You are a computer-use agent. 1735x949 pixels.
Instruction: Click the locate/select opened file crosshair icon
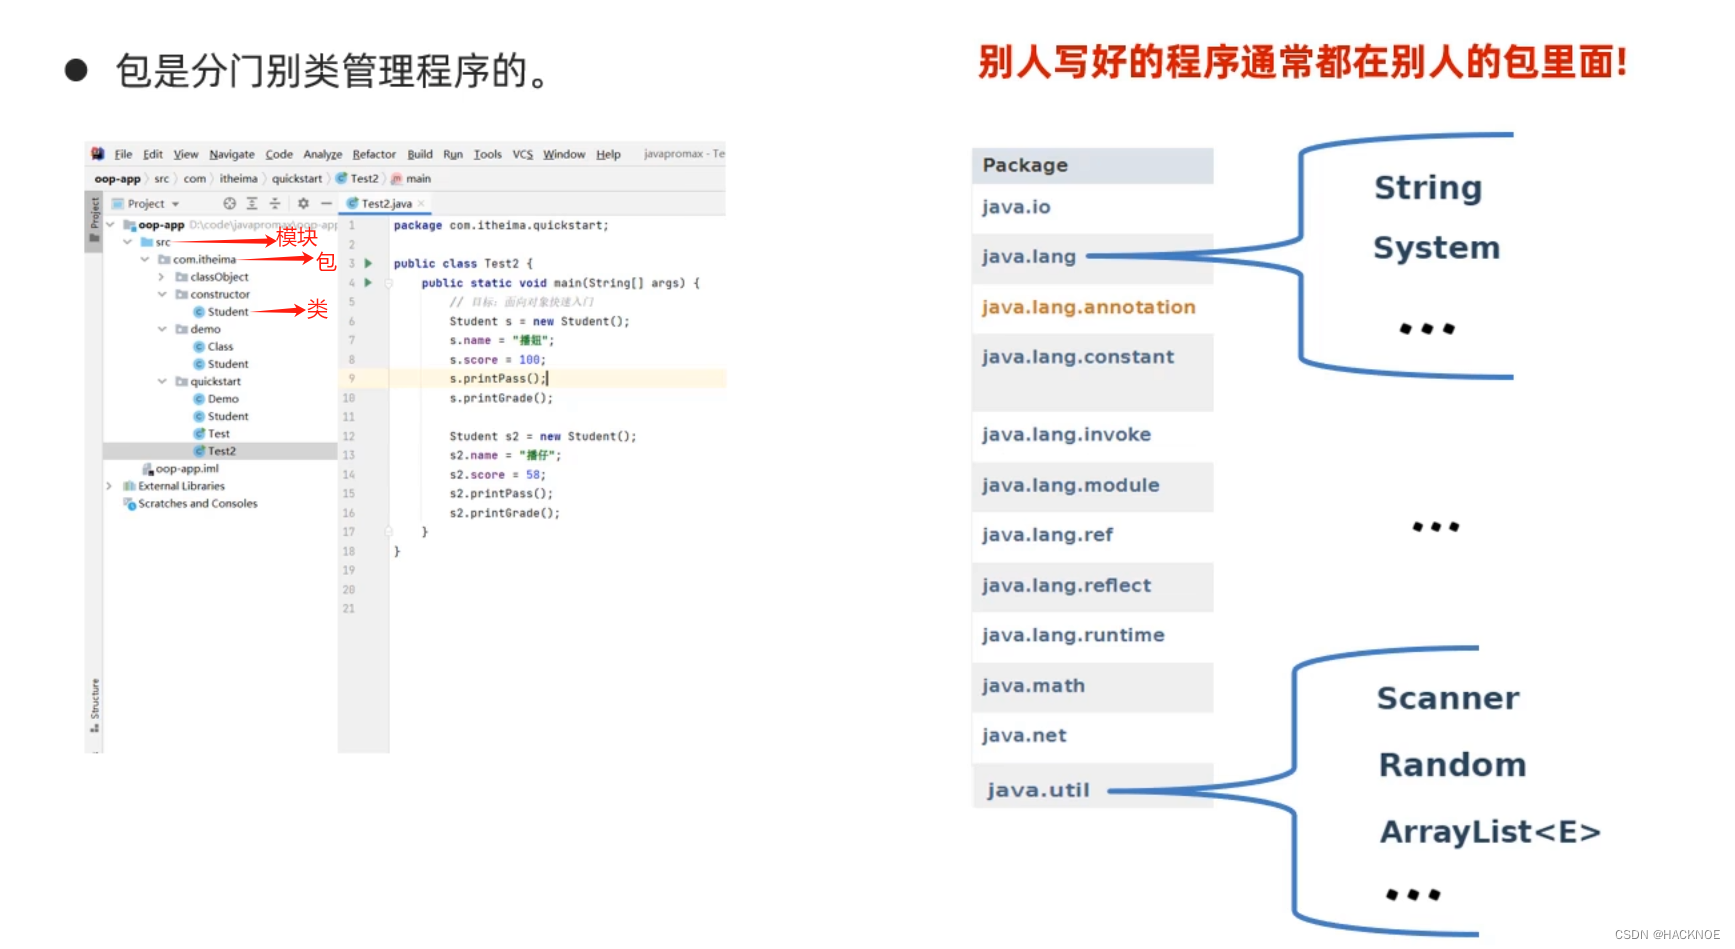tap(229, 203)
